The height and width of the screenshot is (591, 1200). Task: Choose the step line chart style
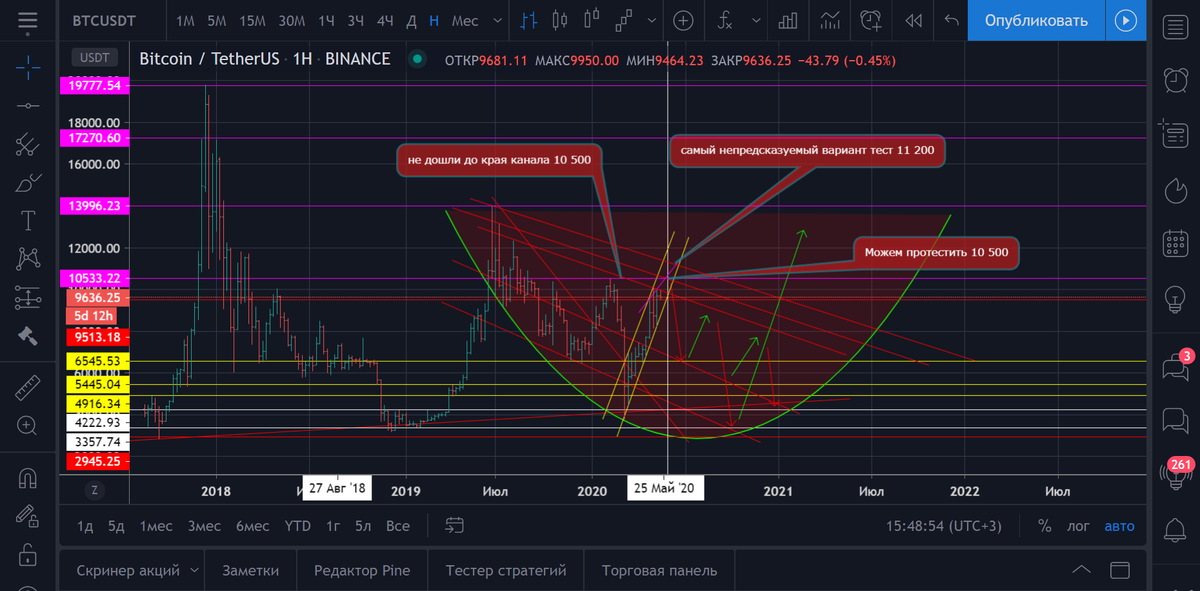[x=625, y=19]
